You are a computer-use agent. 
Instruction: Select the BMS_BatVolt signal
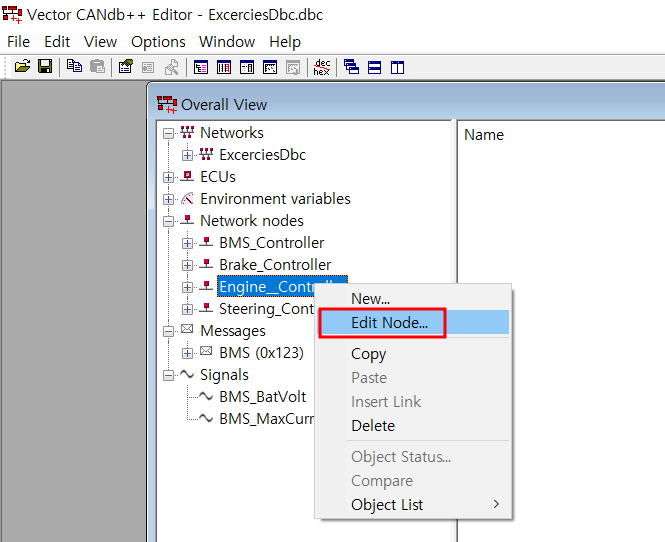263,397
